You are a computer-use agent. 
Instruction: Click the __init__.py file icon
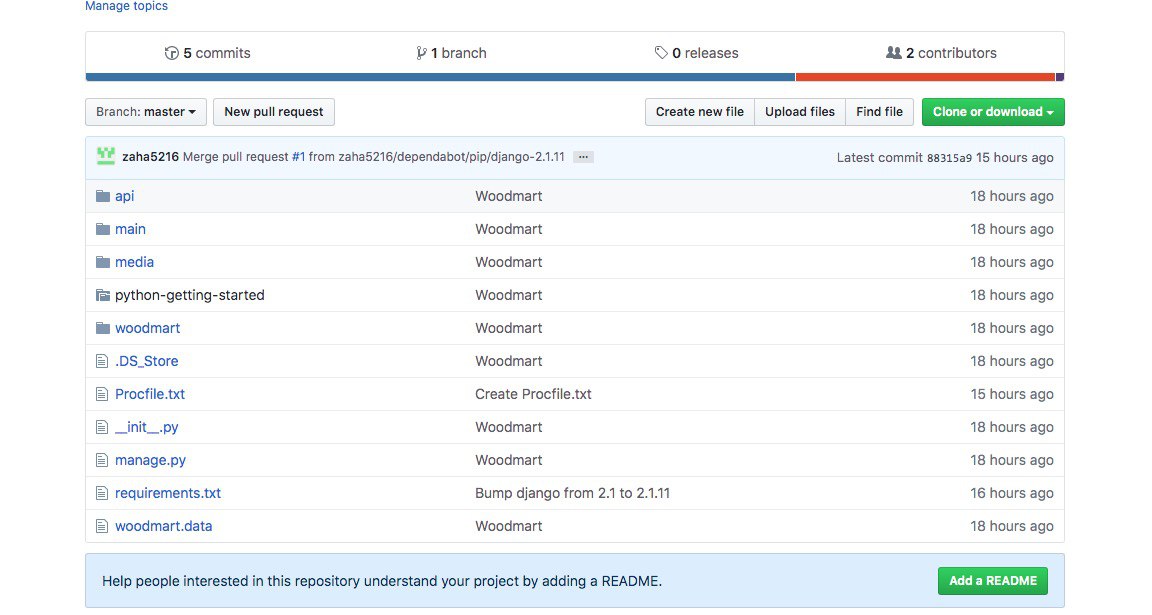pyautogui.click(x=102, y=428)
